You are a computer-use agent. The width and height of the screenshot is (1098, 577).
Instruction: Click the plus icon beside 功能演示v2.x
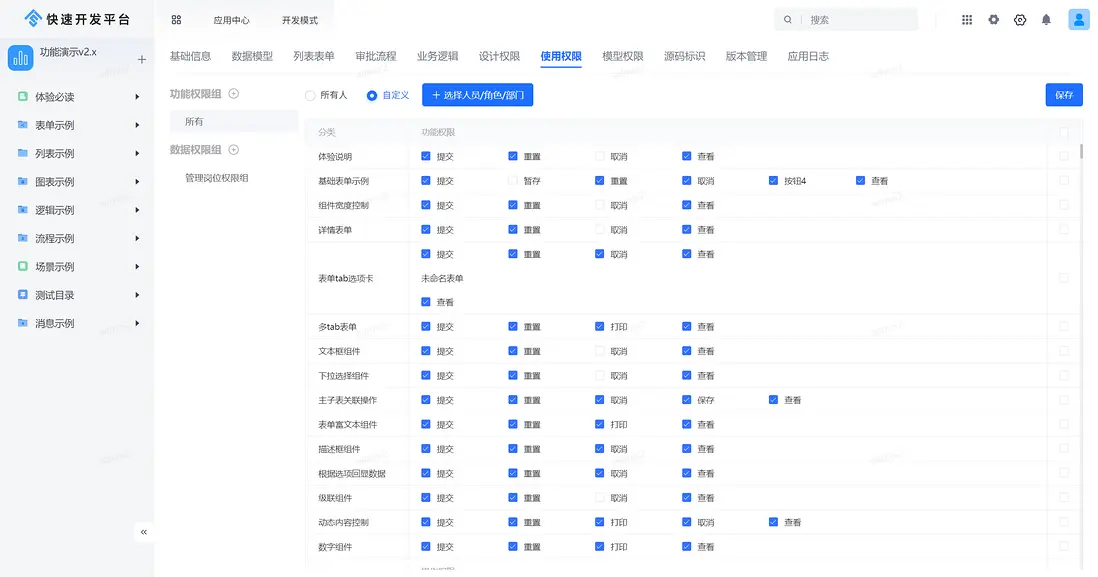141,60
